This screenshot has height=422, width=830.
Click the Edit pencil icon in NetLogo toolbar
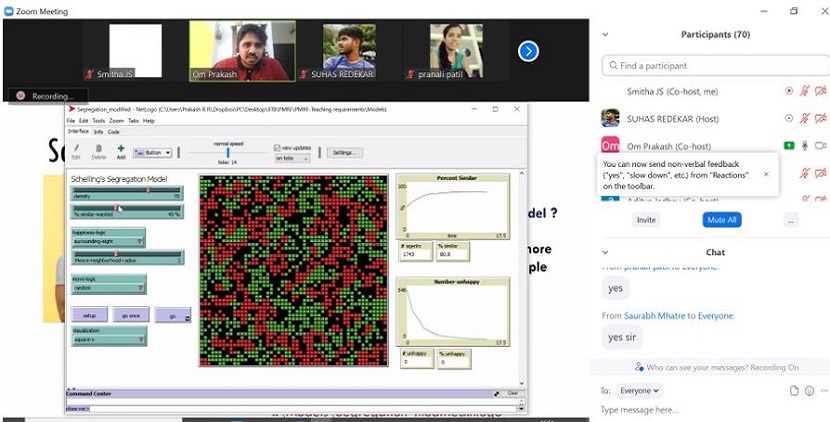(x=76, y=149)
